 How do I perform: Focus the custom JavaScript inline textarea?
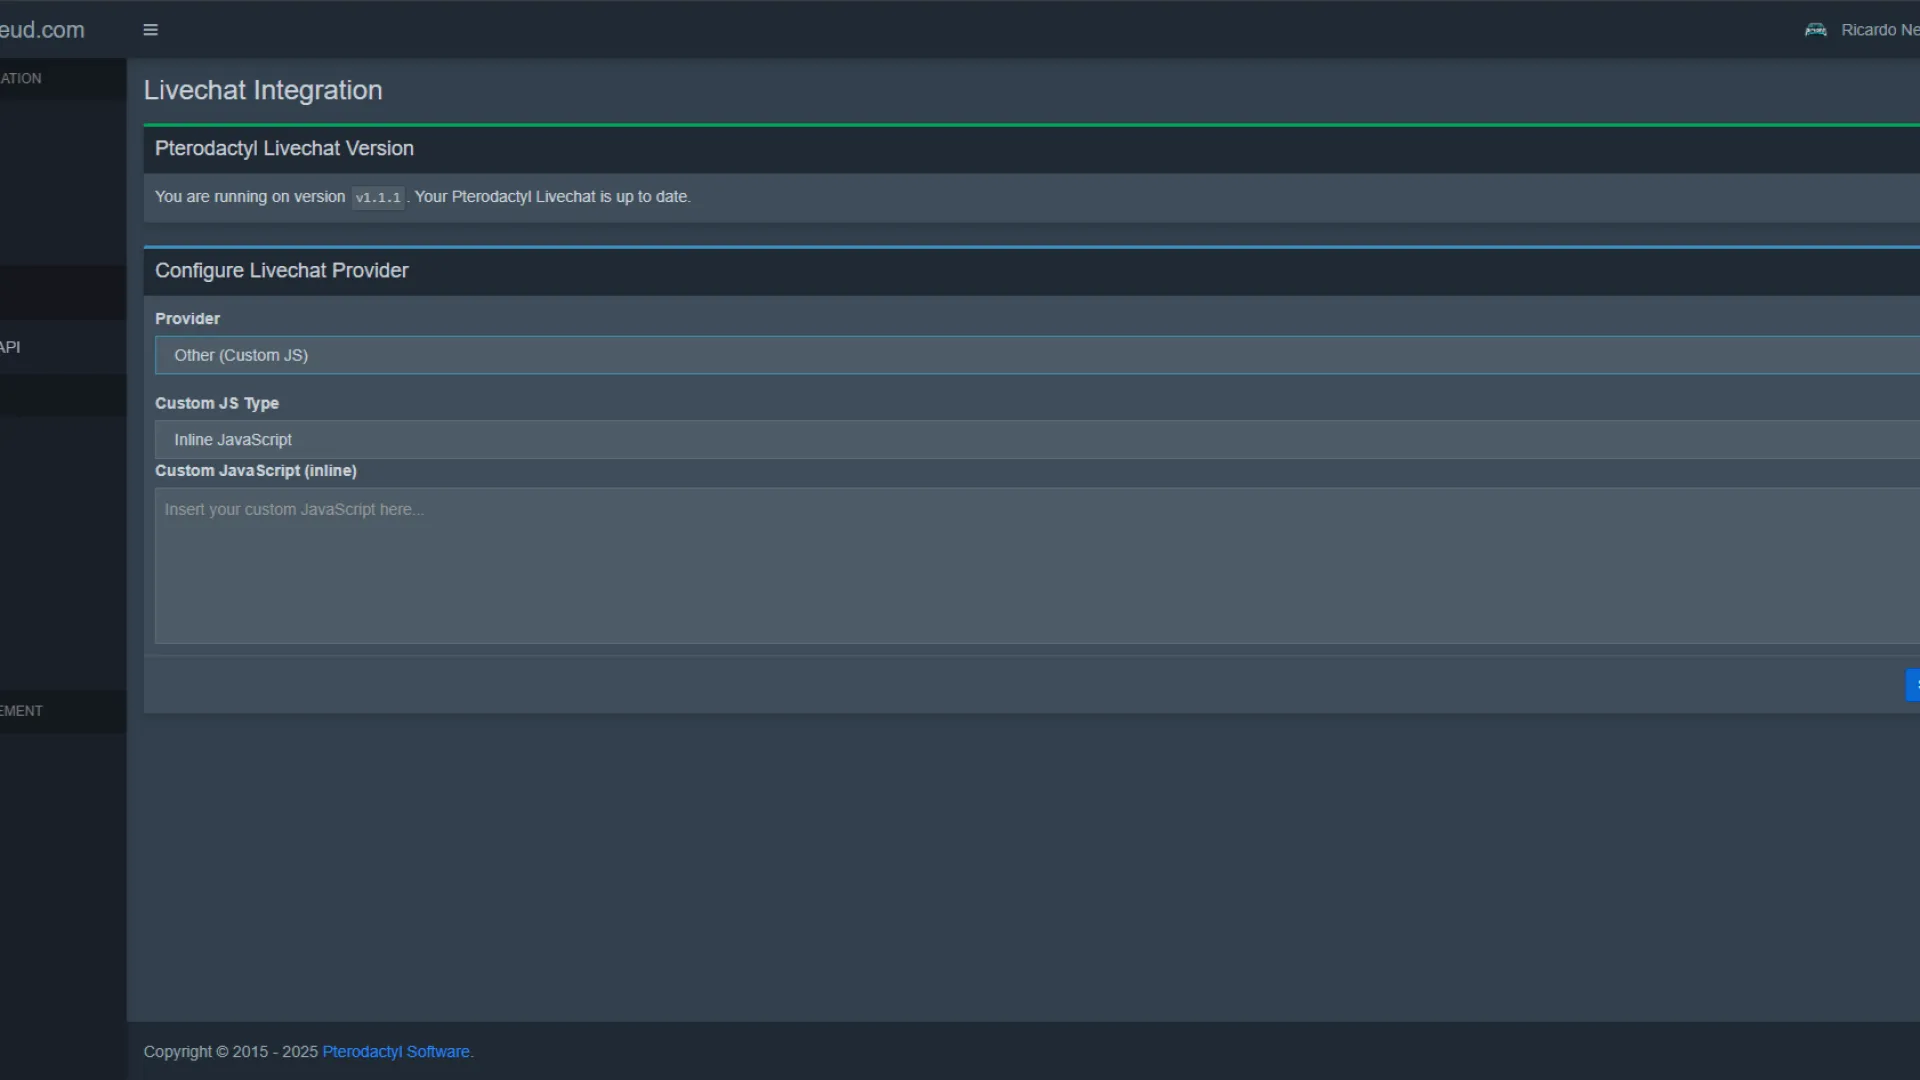[x=1036, y=565]
